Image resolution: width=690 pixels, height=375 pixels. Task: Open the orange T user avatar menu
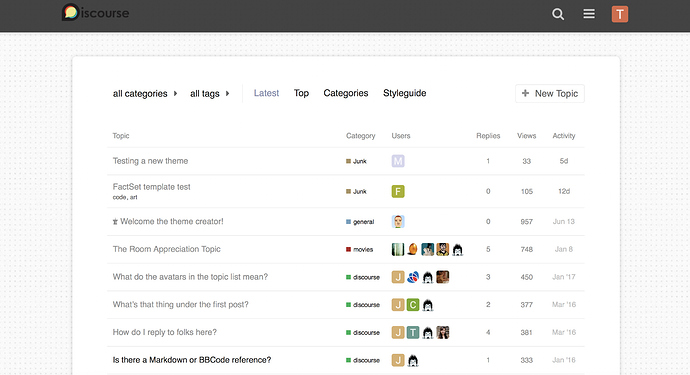click(x=620, y=14)
